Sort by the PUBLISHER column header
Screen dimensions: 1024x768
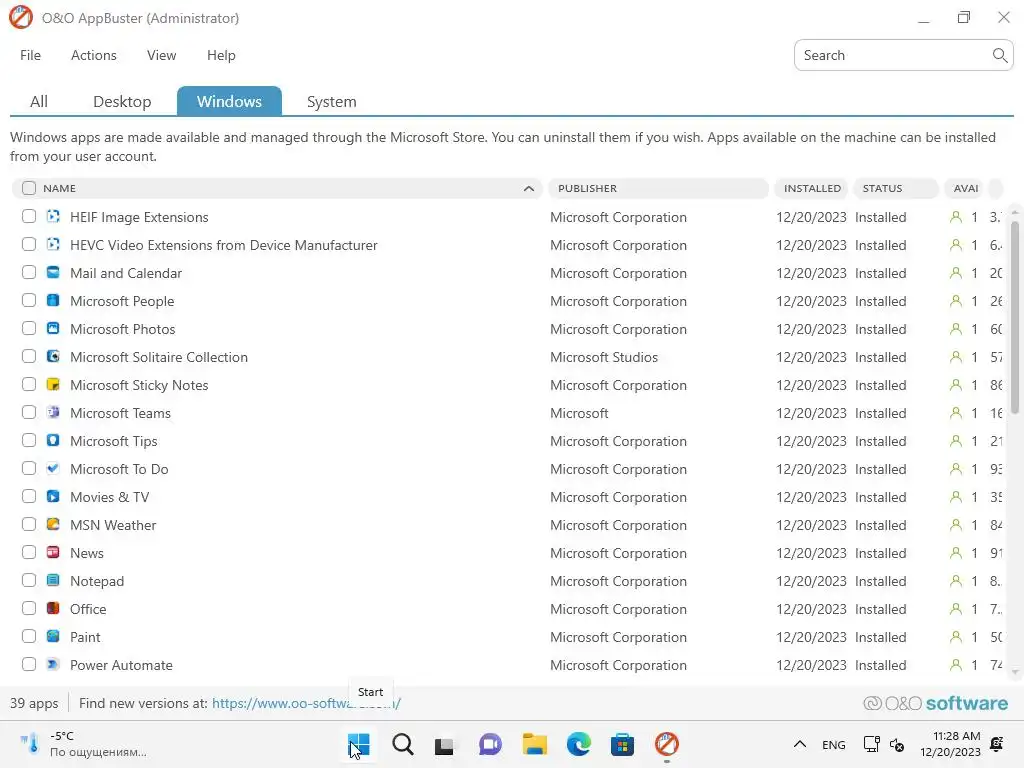(x=658, y=188)
